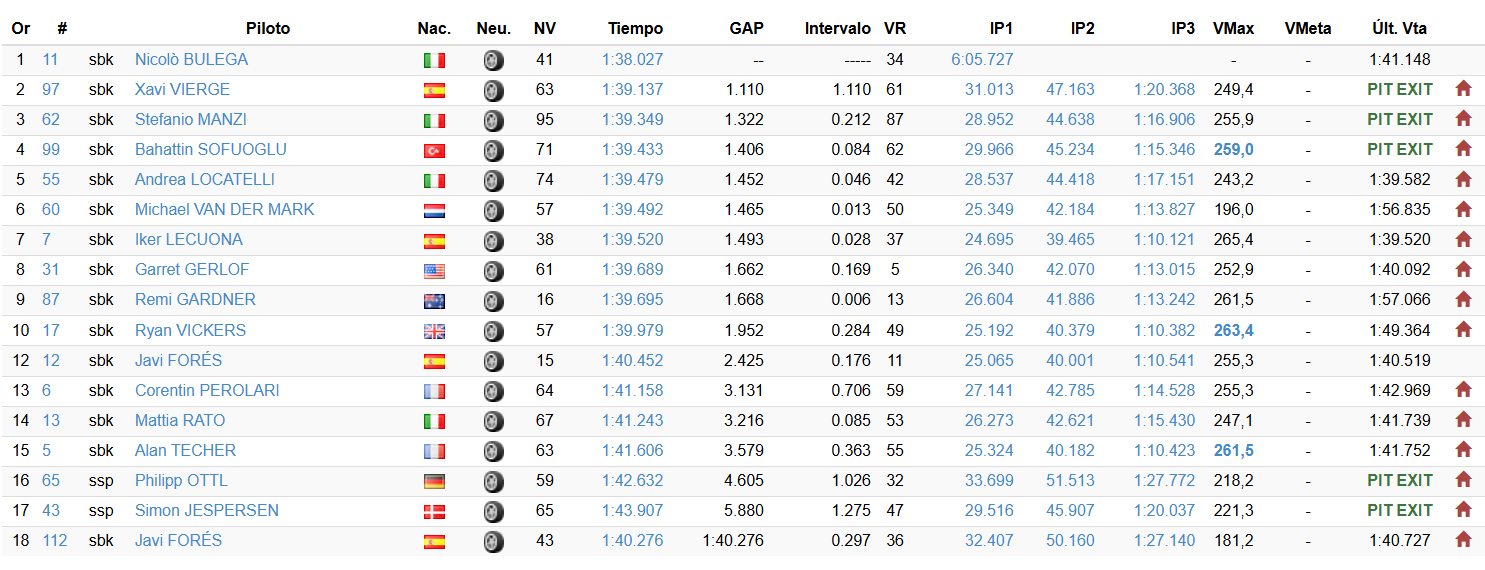
Task: Click the home icon in Ryan VICKERS's row
Action: point(1463,330)
